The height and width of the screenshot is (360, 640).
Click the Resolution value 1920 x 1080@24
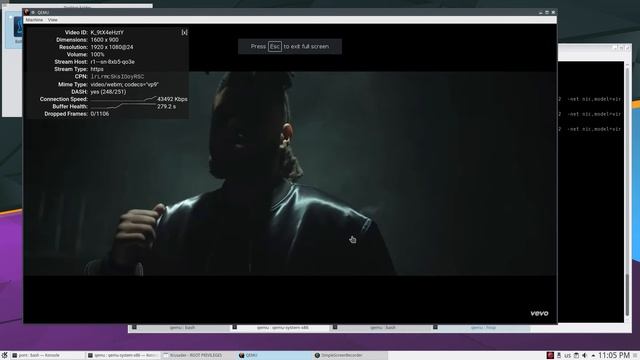point(112,47)
